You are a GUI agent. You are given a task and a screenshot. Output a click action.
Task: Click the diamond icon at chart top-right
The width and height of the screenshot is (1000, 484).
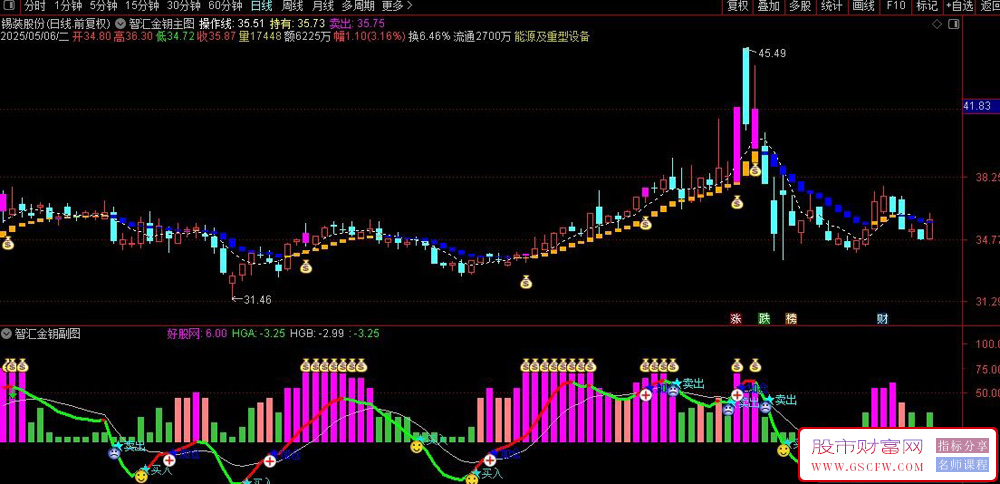point(937,24)
